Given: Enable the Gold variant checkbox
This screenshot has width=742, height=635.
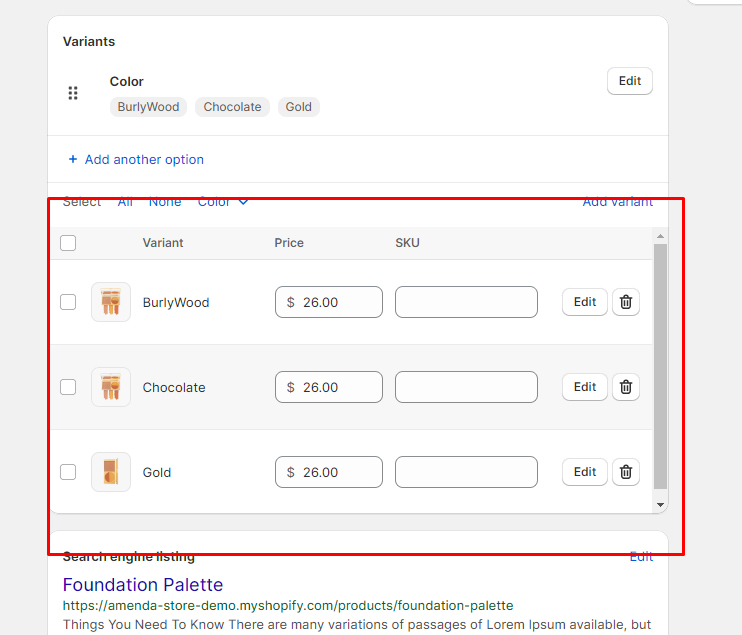Looking at the screenshot, I should click(68, 472).
